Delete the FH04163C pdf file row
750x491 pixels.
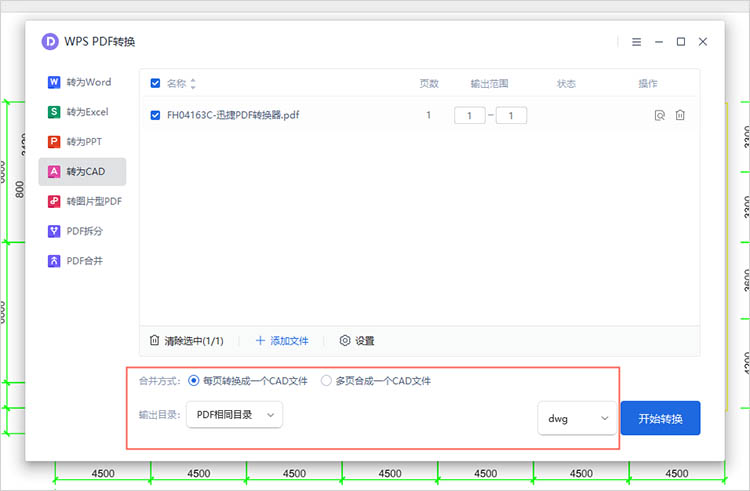(x=680, y=115)
